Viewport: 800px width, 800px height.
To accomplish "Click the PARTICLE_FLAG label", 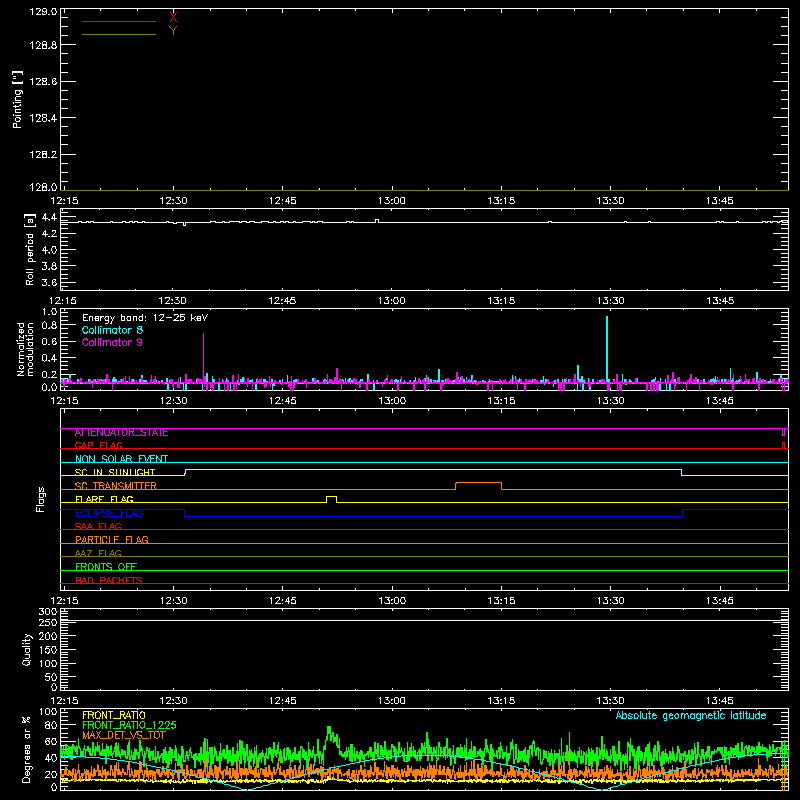I will 112,539.
